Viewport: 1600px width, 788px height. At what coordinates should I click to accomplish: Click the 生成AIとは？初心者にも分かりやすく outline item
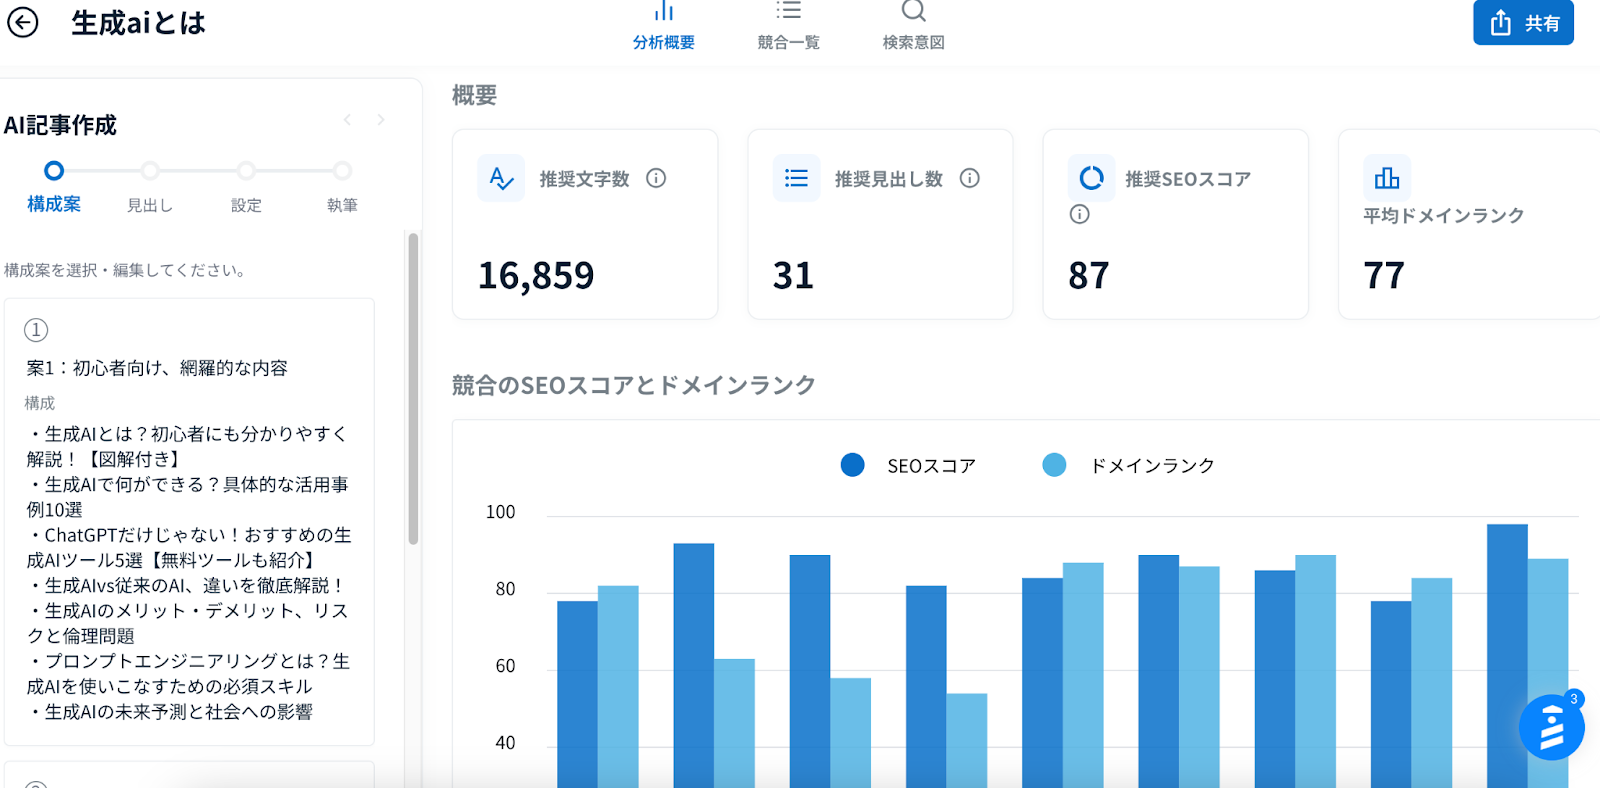pyautogui.click(x=188, y=446)
